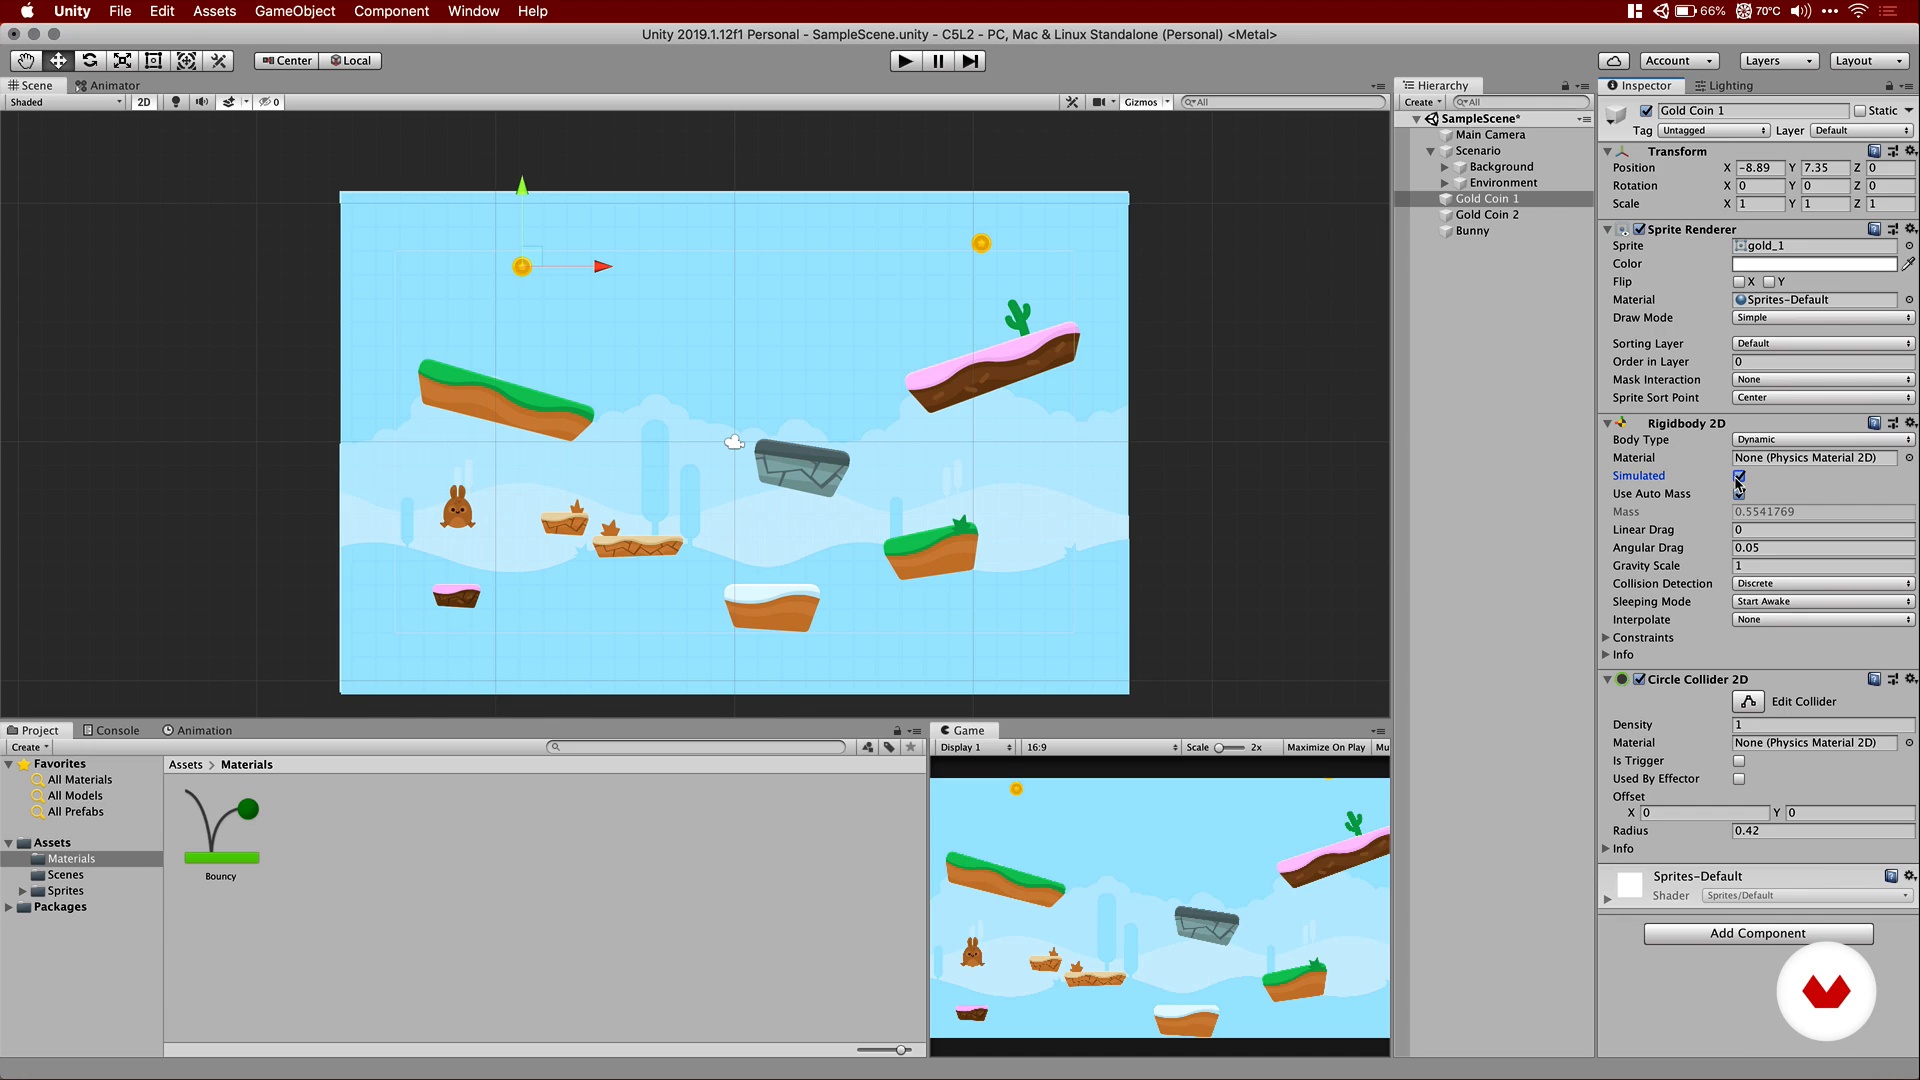This screenshot has width=1920, height=1080.
Task: Click the Rigidbody 2D component icon
Action: (x=1625, y=422)
